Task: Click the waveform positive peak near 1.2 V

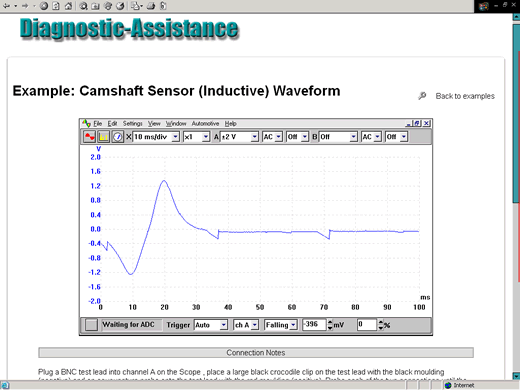Action: pyautogui.click(x=164, y=181)
